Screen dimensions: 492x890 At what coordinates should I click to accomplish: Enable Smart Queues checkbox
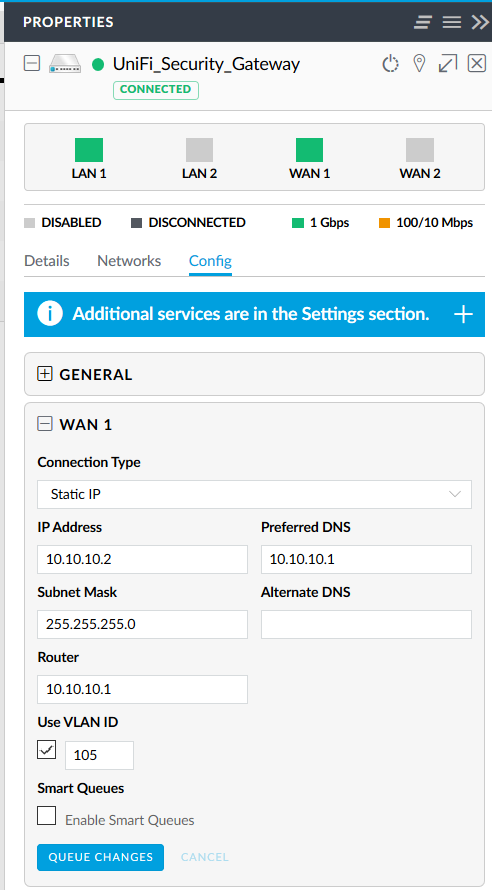47,816
